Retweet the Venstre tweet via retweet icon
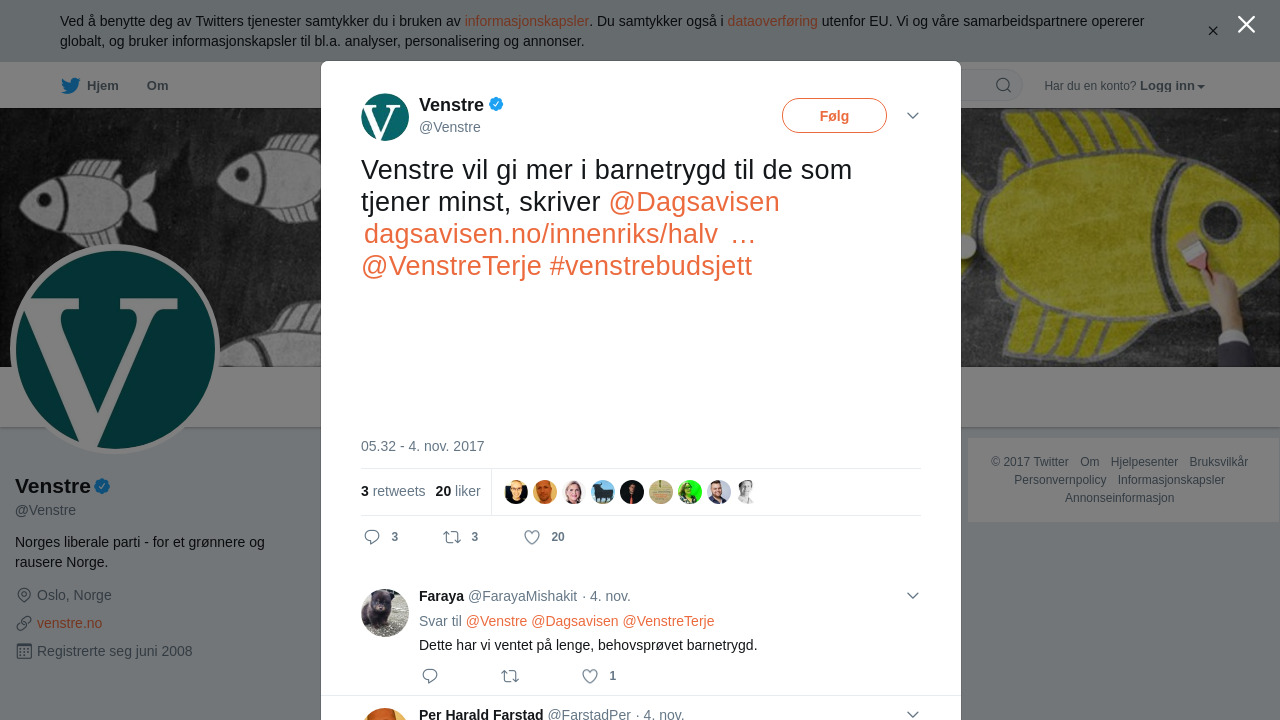This screenshot has width=1280, height=720. pos(452,537)
